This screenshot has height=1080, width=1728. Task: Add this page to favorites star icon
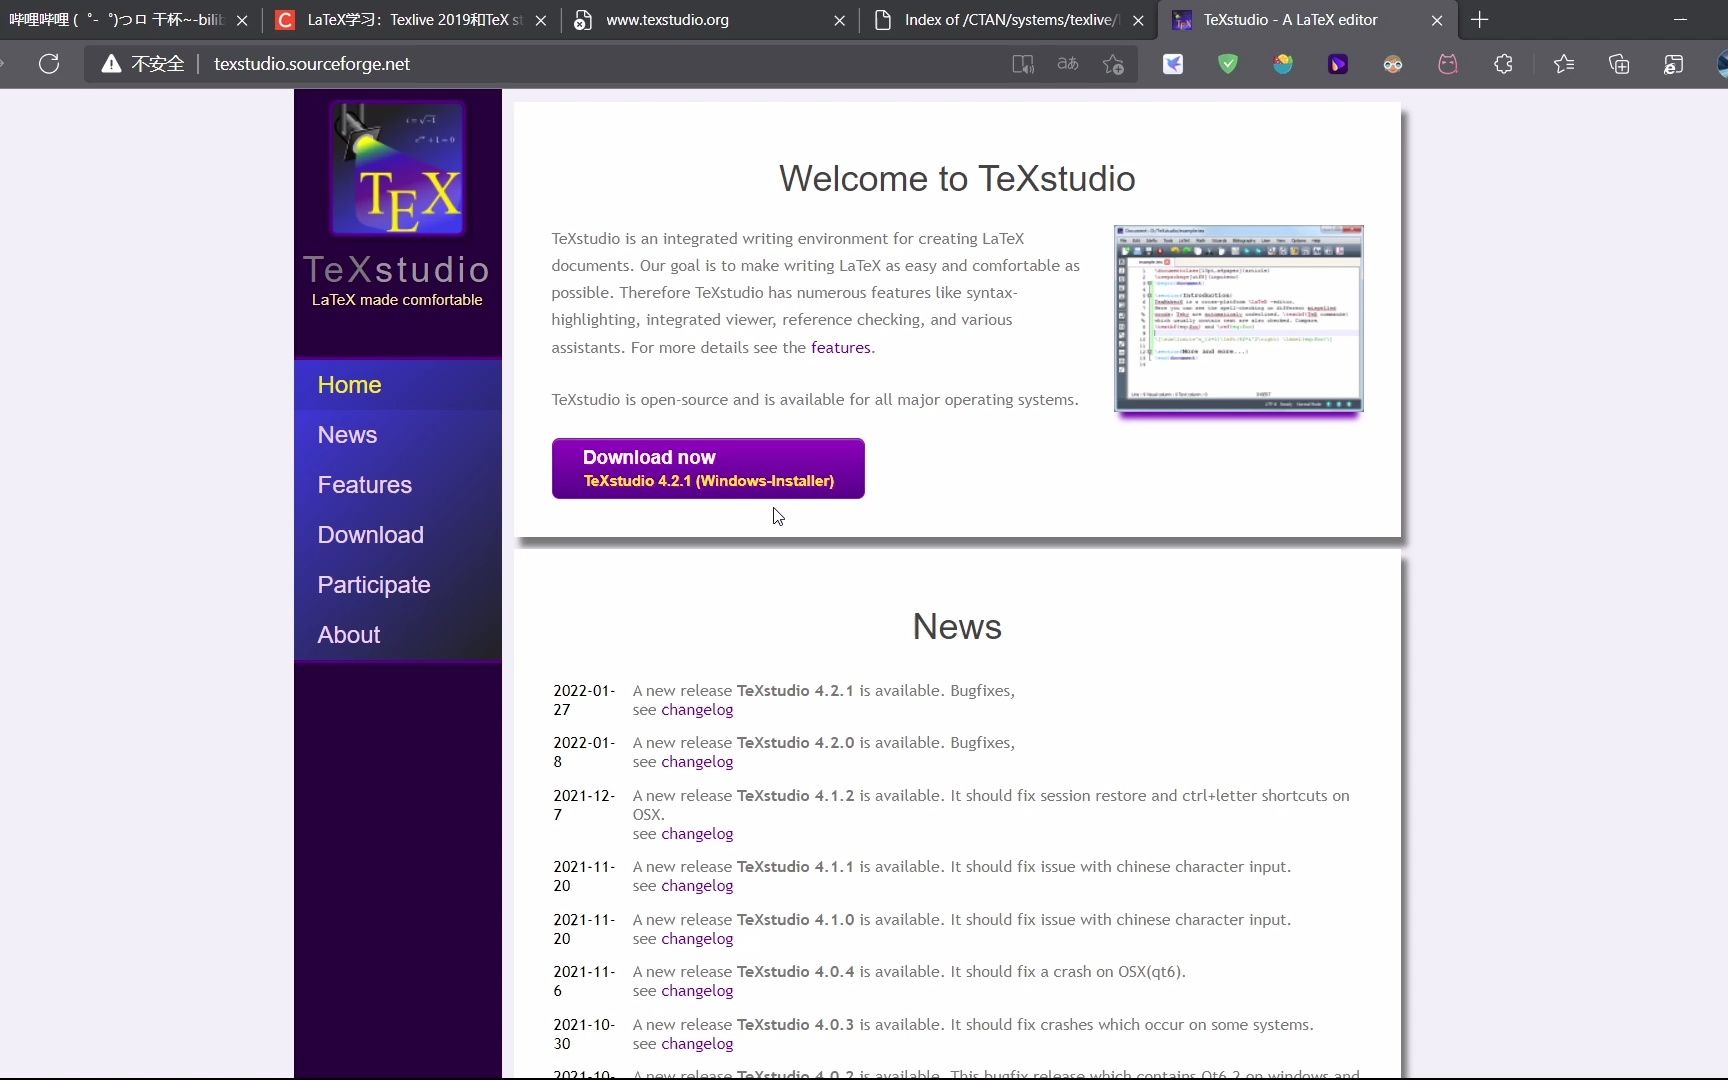click(1113, 64)
